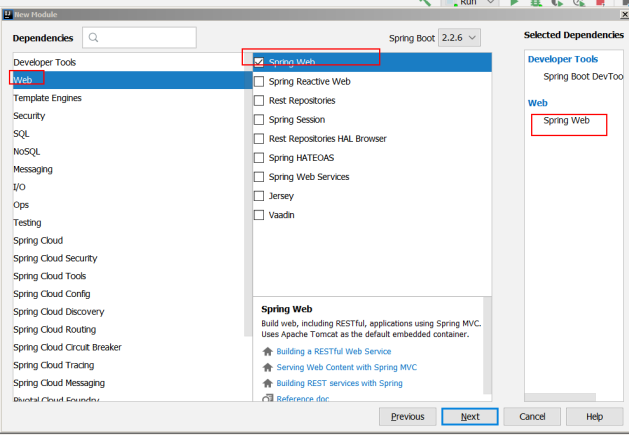Select the SQL category
Image resolution: width=629 pixels, height=435 pixels.
click(x=128, y=134)
